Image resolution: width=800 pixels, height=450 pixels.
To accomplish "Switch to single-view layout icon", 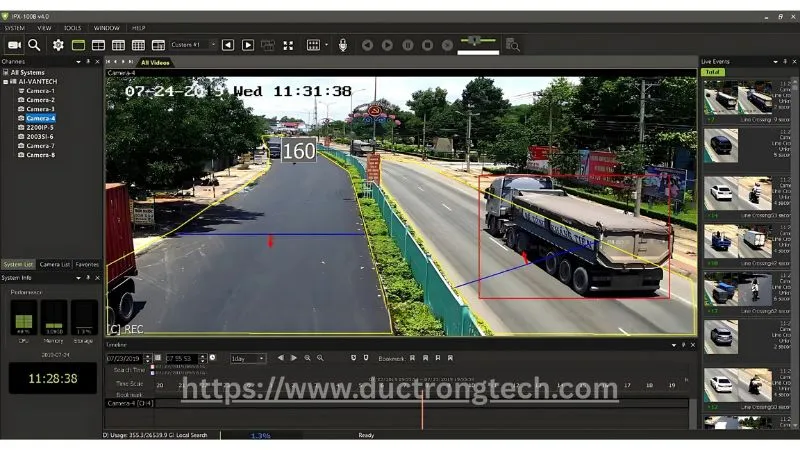I will [78, 45].
